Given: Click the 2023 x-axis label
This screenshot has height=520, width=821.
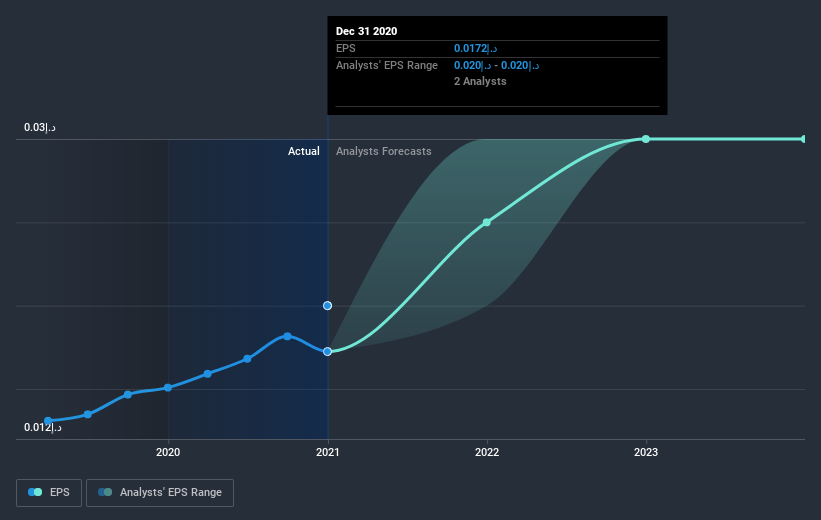Looking at the screenshot, I should click(x=646, y=452).
